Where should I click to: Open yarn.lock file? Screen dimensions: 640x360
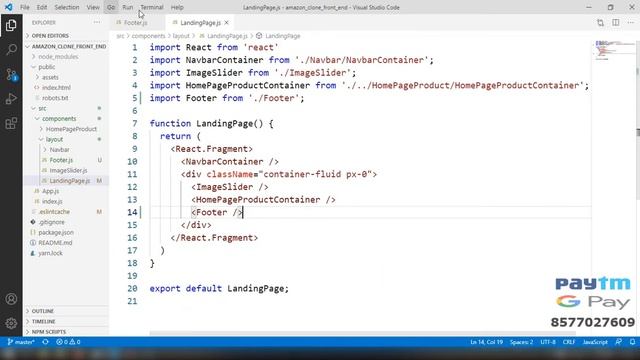(x=50, y=253)
